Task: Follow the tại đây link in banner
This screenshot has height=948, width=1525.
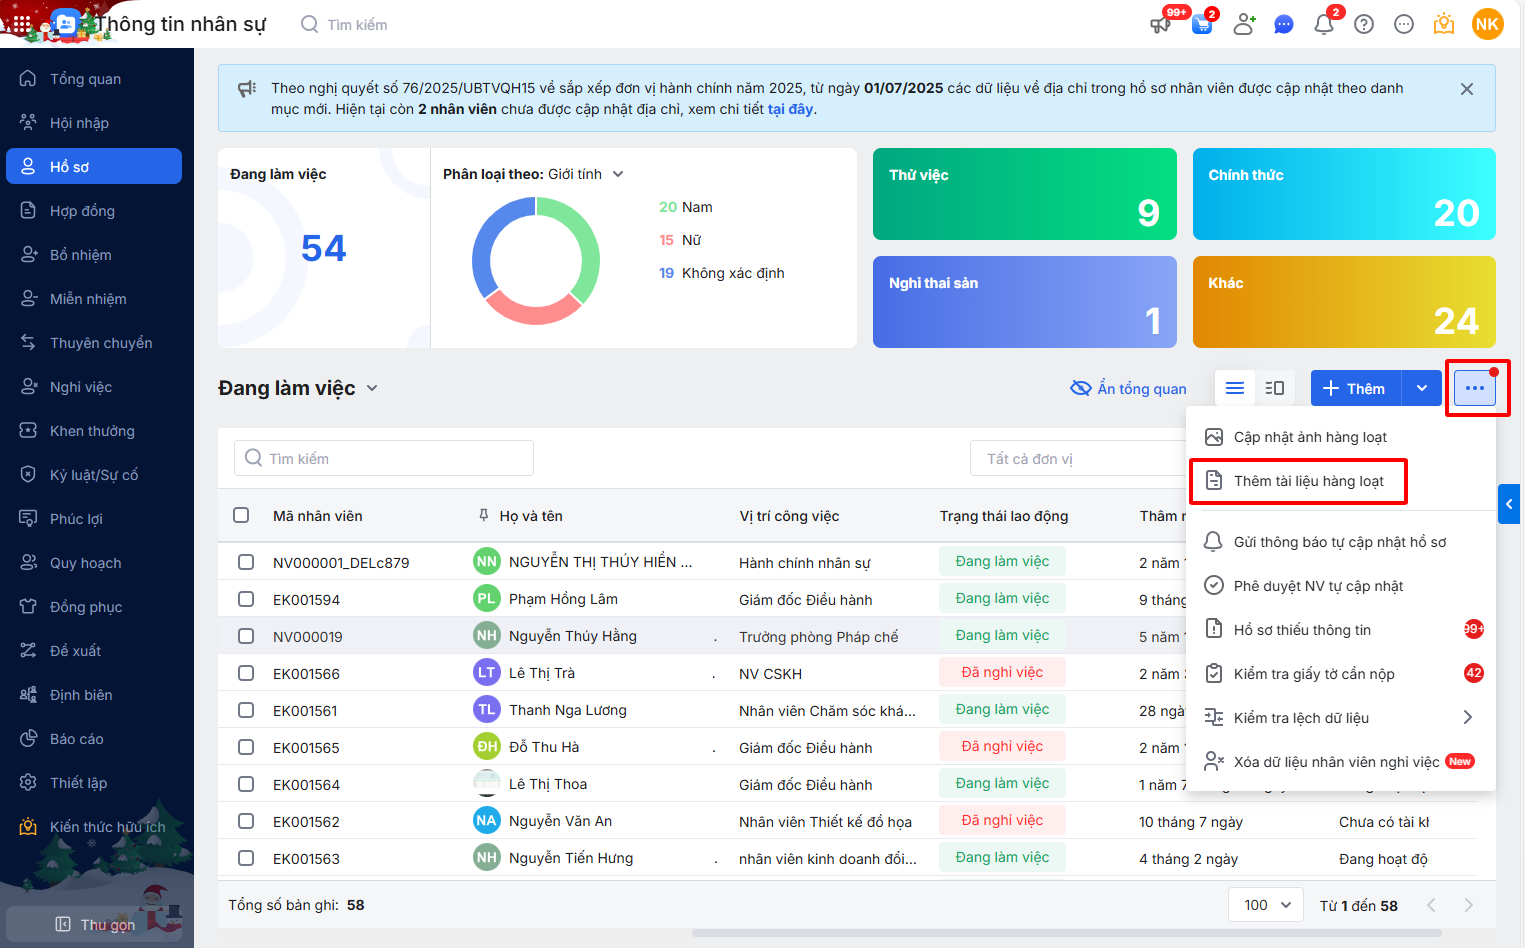Action: click(x=790, y=109)
